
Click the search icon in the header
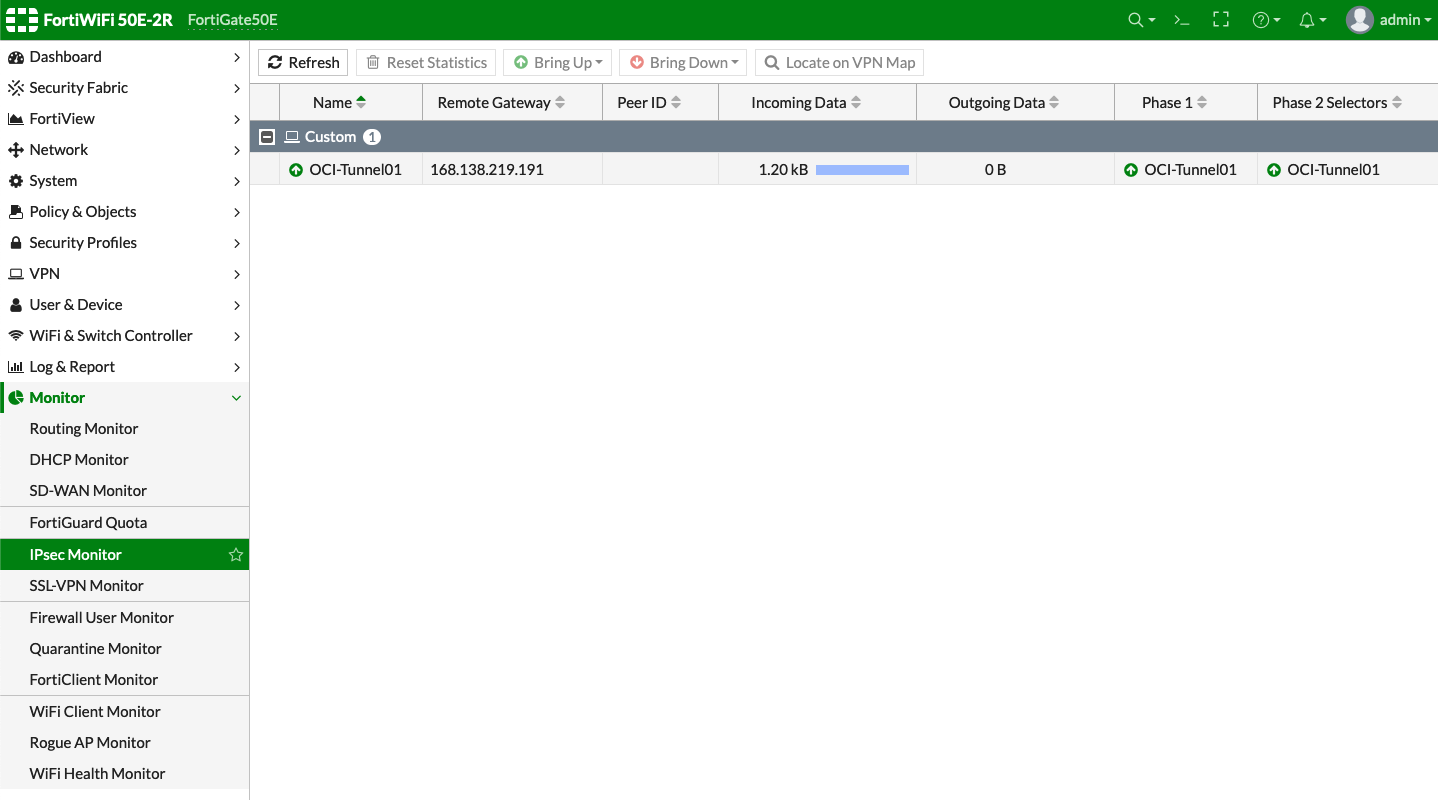tap(1135, 19)
